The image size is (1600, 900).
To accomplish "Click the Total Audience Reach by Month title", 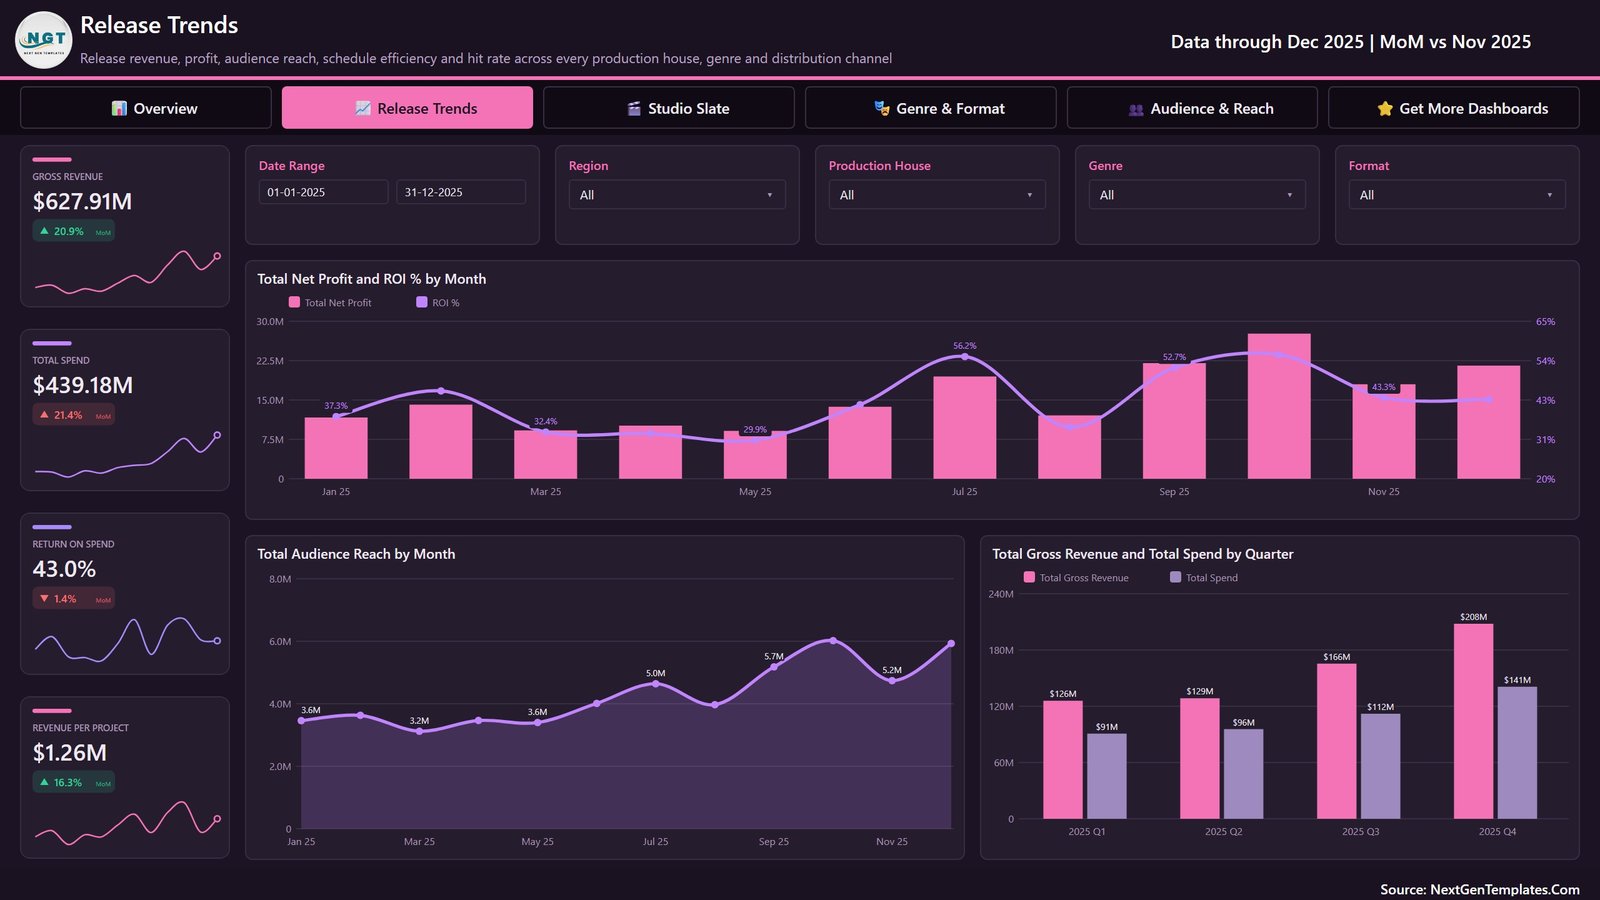I will point(356,554).
